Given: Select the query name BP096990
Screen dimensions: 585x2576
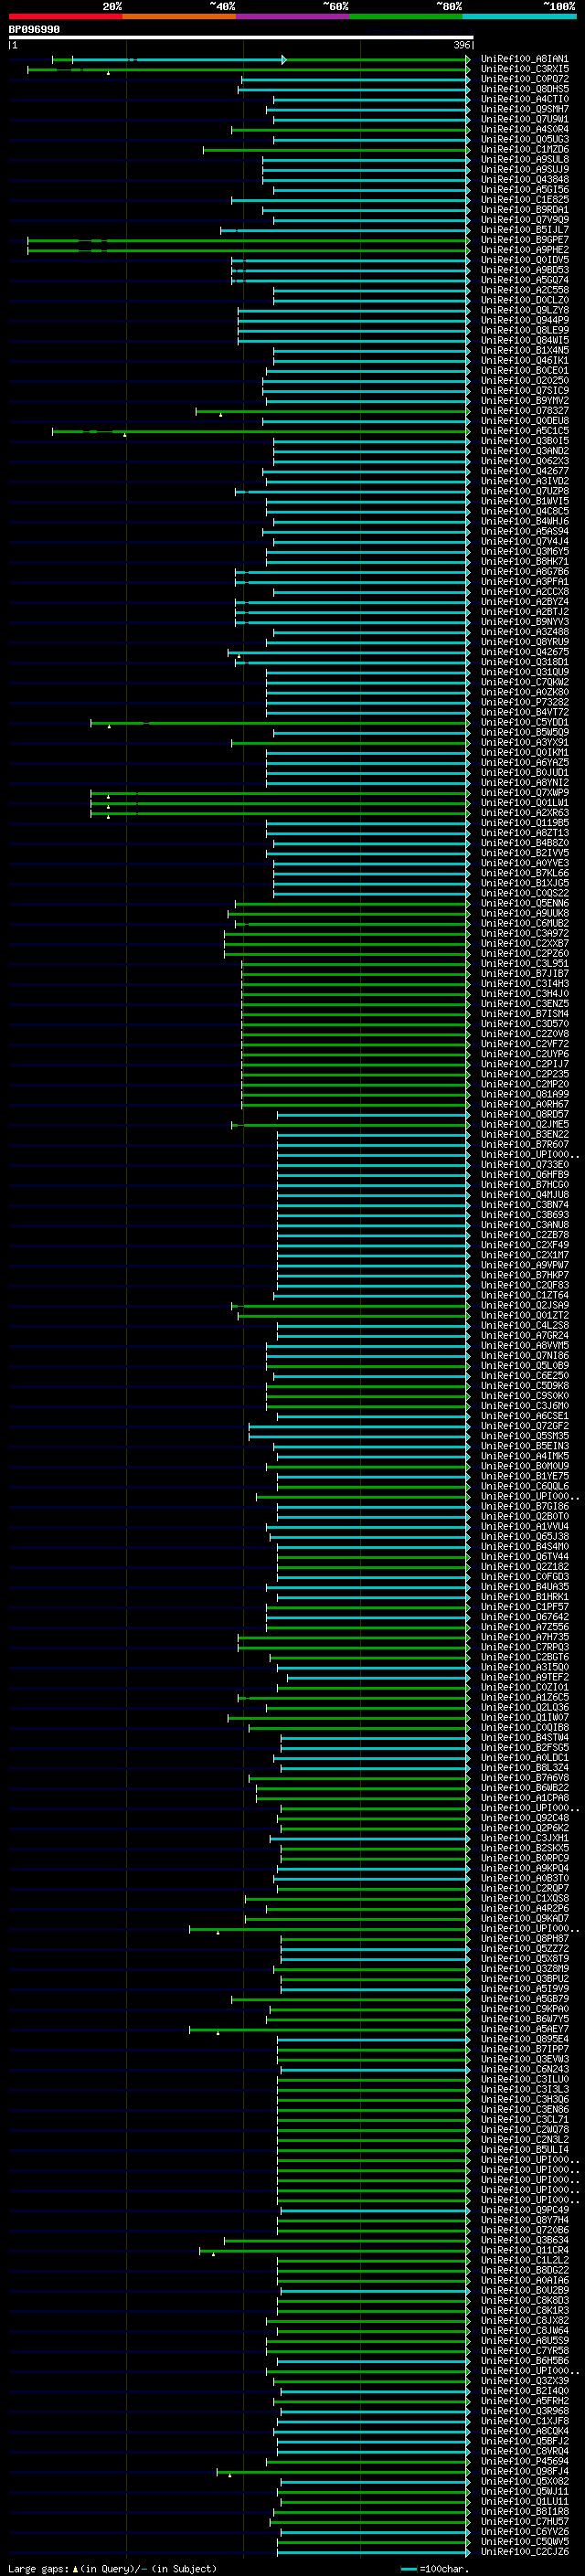Looking at the screenshot, I should pyautogui.click(x=34, y=29).
